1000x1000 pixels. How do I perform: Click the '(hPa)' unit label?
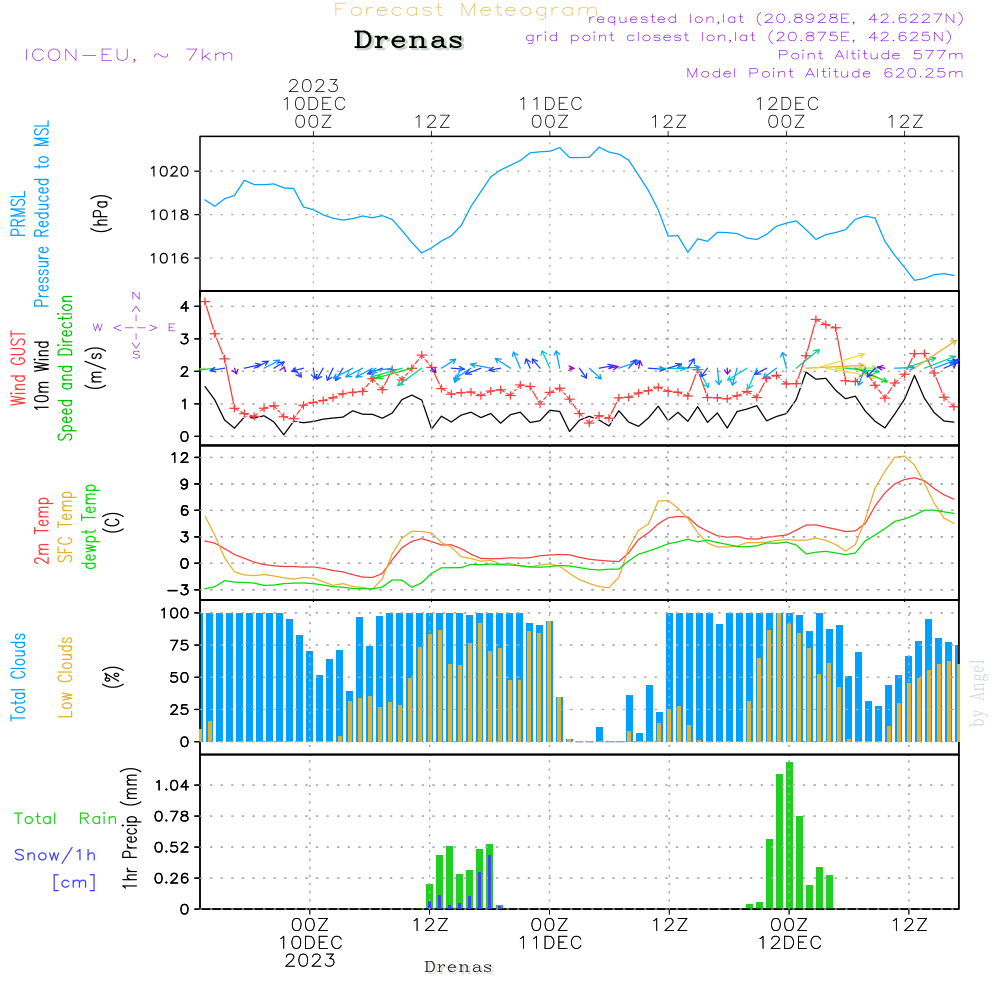(101, 213)
